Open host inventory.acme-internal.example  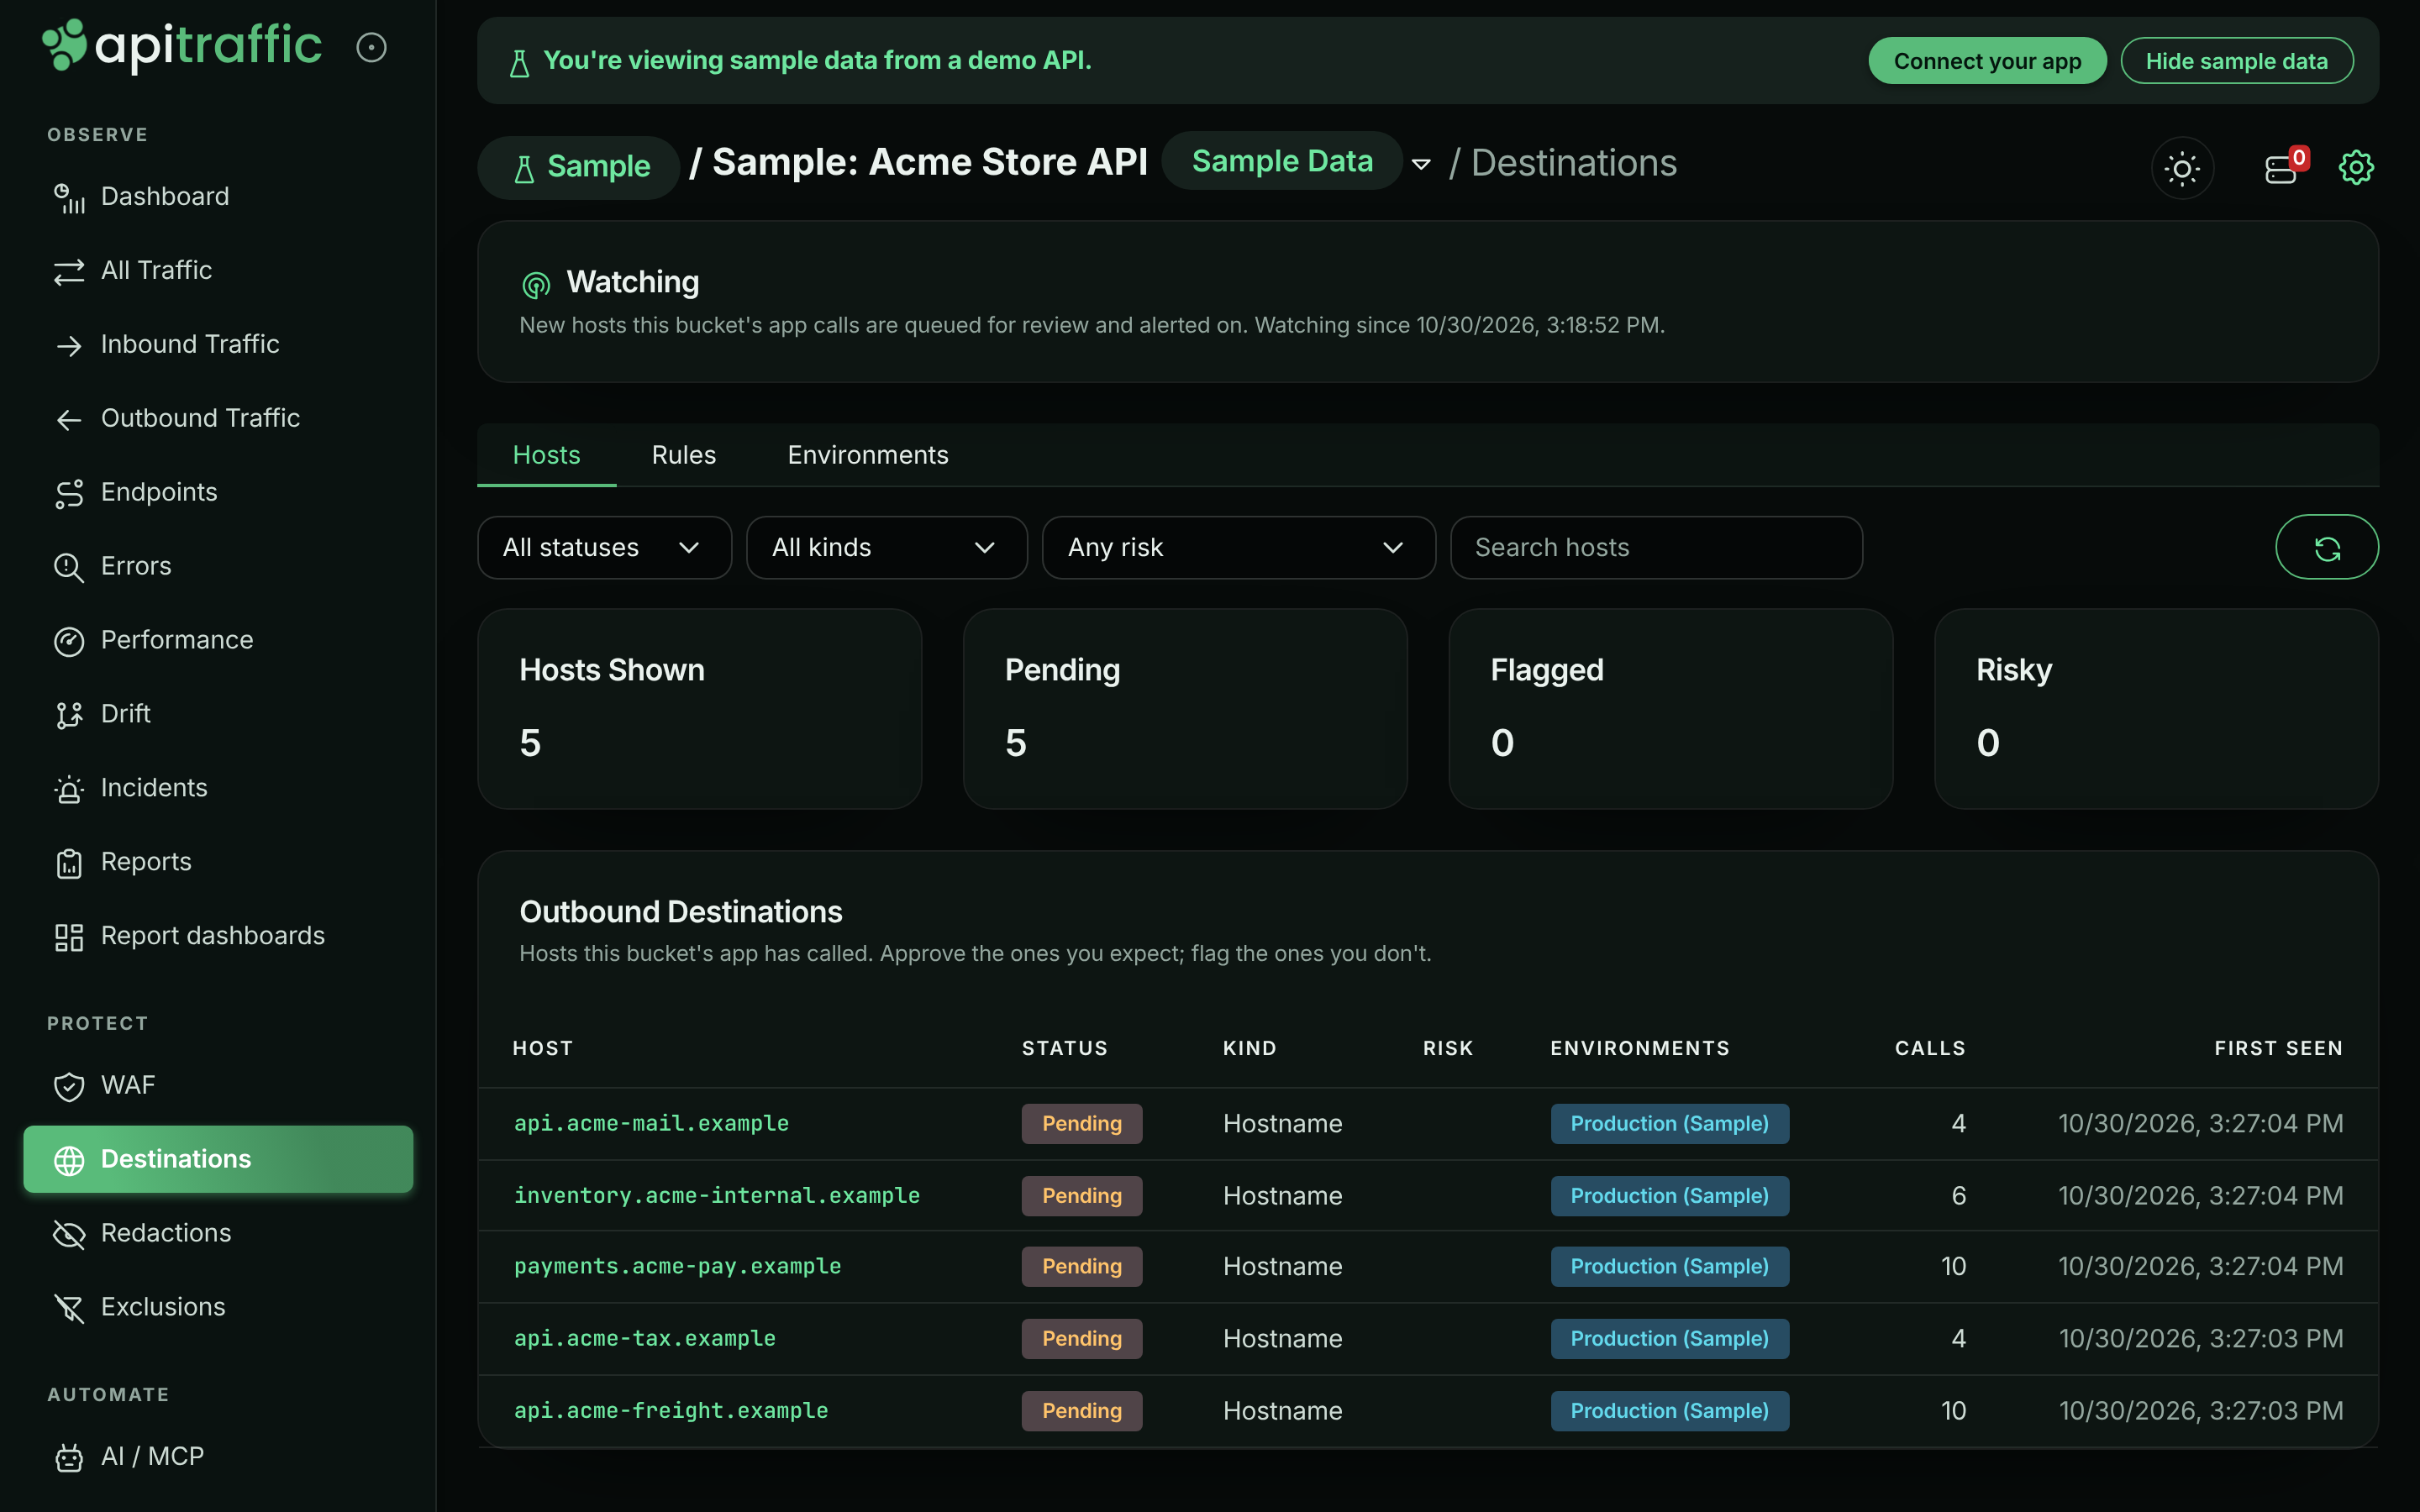(716, 1195)
